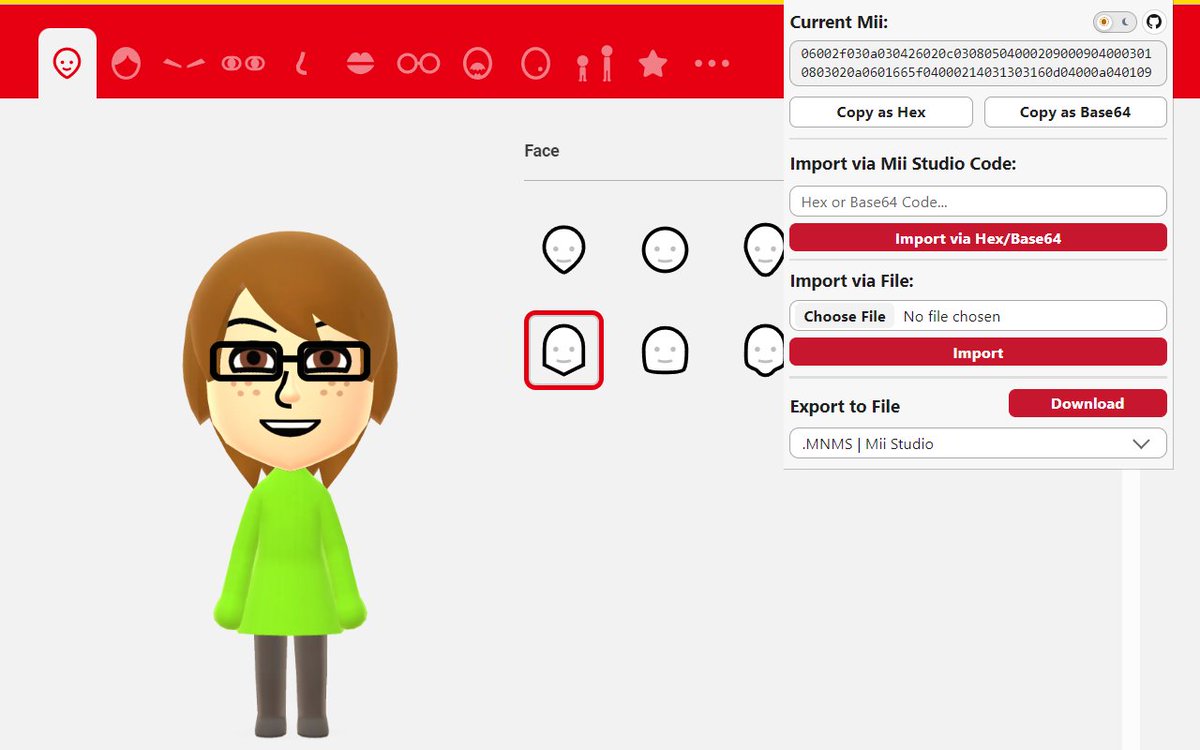Choose the selected angular face shape with red border
1200x750 pixels.
564,350
